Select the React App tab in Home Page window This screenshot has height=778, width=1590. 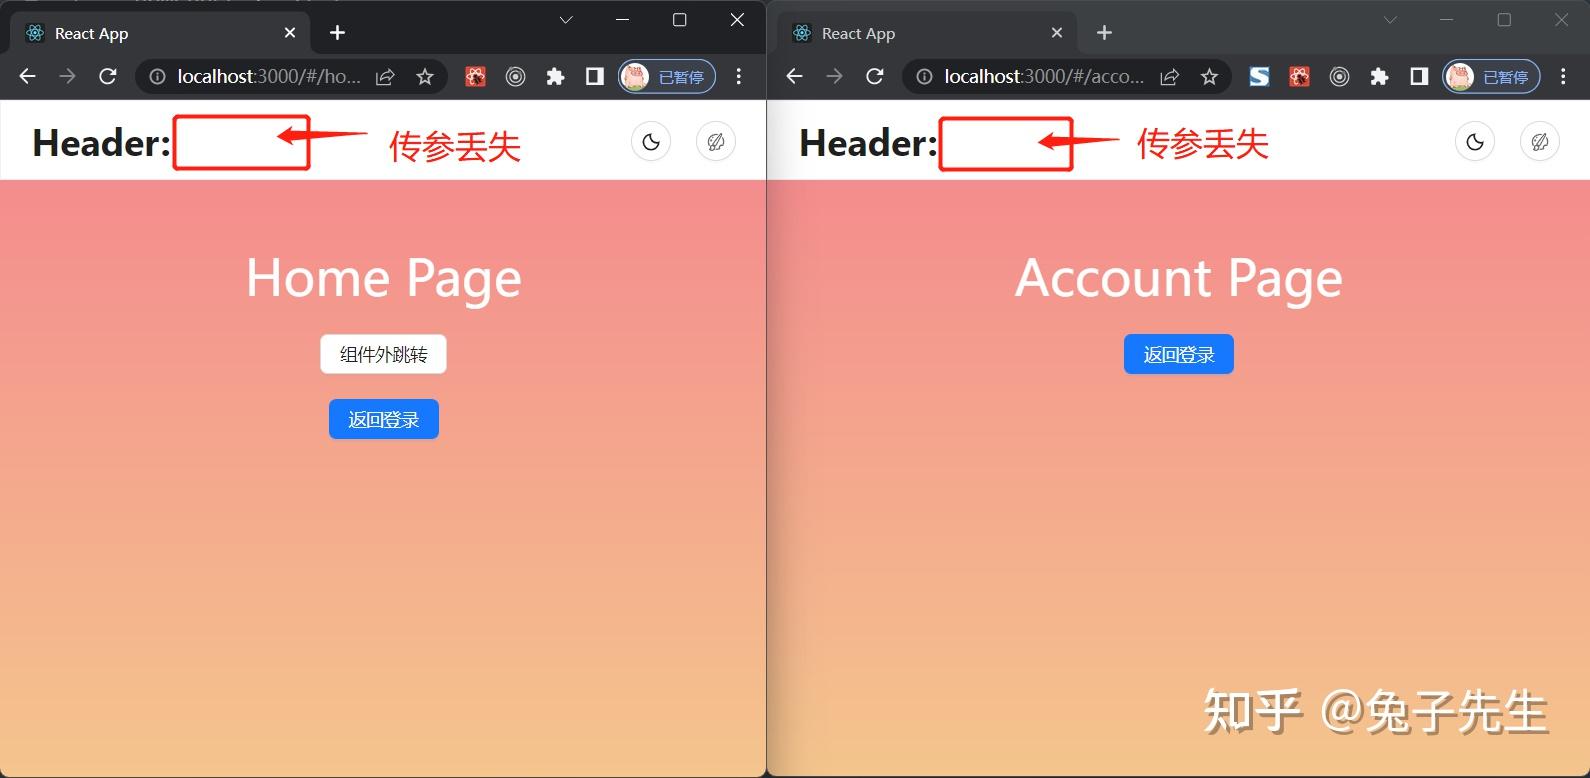click(x=160, y=33)
